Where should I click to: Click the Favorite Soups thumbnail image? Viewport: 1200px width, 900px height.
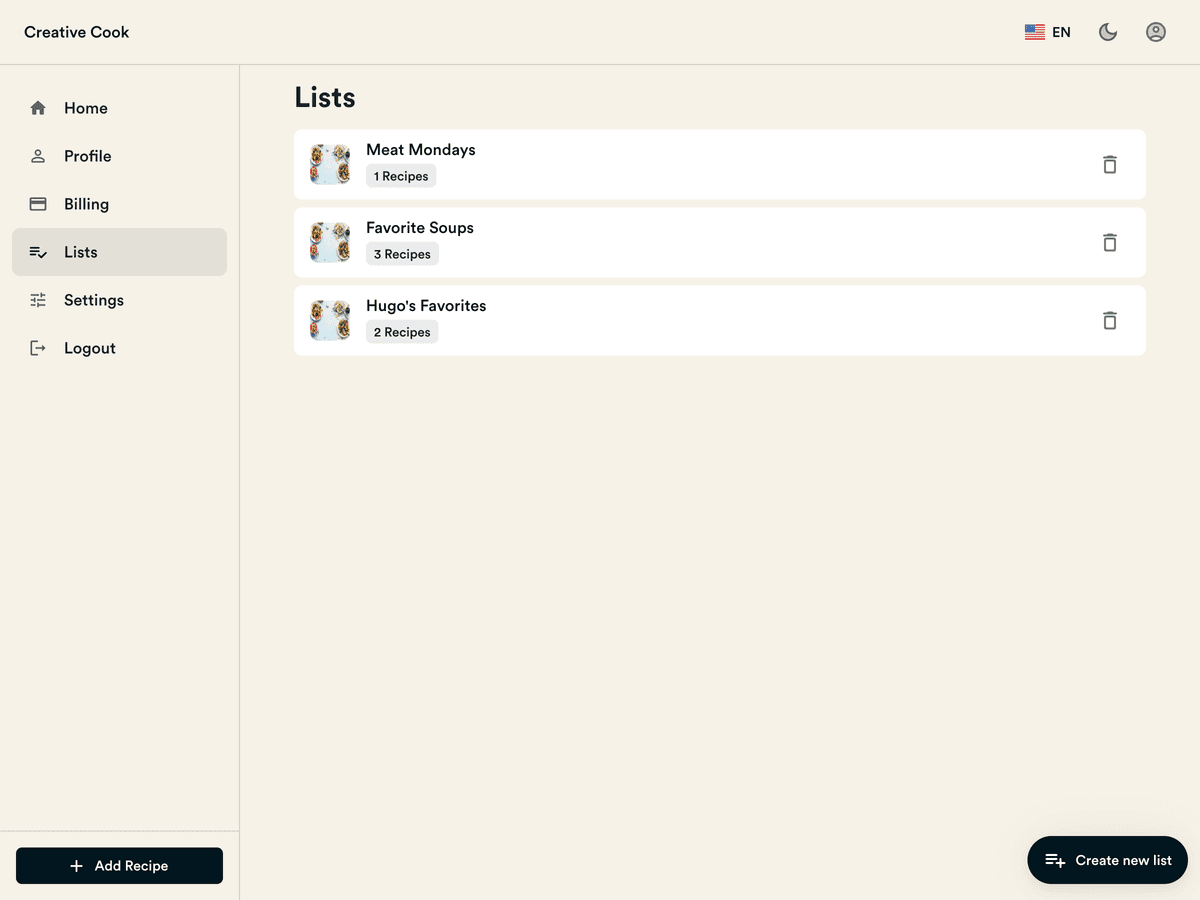click(329, 242)
